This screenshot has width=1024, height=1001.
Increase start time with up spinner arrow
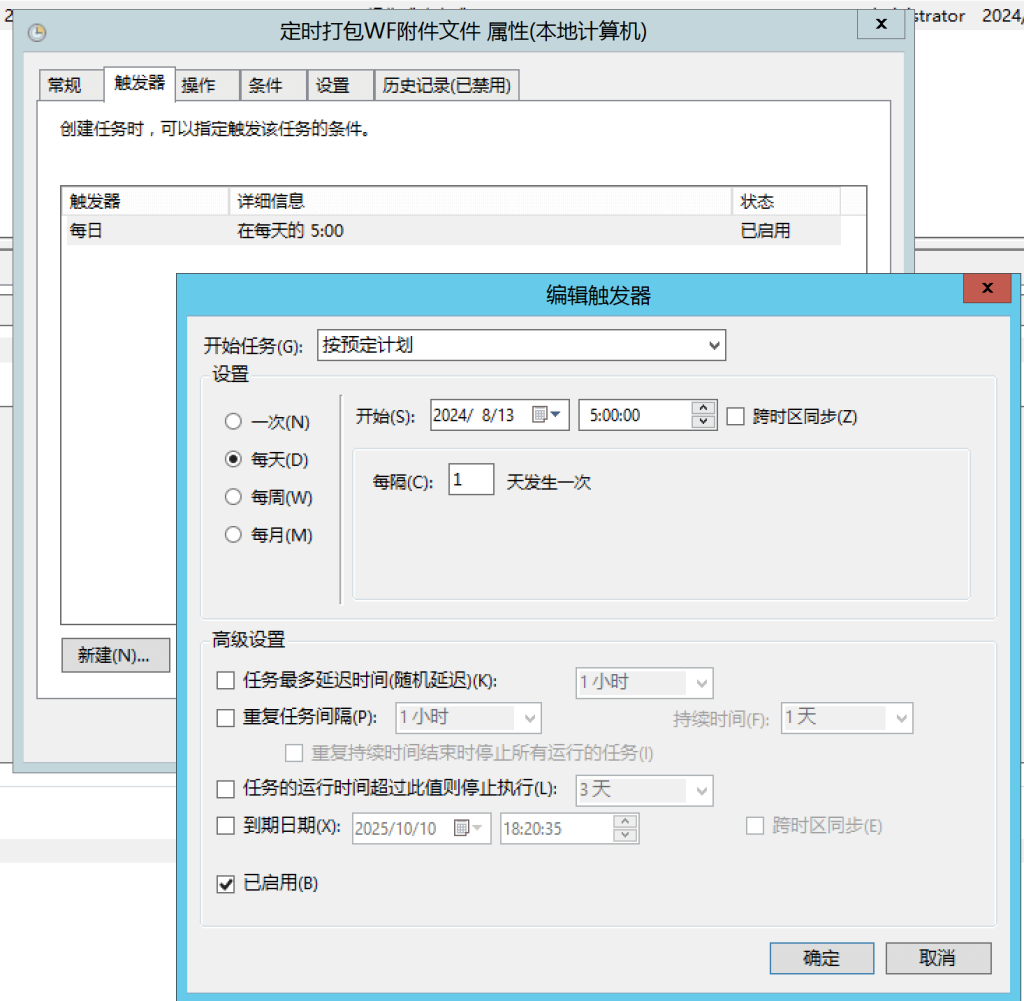[x=703, y=408]
